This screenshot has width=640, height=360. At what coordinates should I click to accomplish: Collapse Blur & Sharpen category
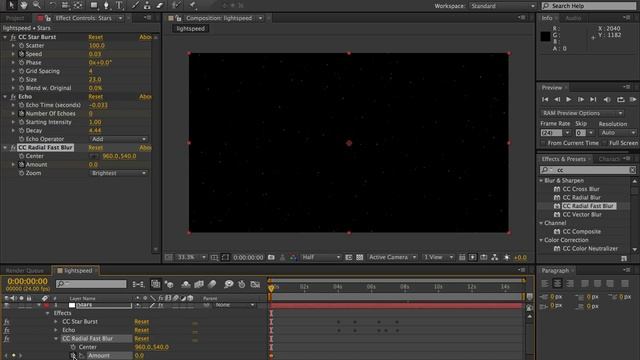tap(541, 180)
